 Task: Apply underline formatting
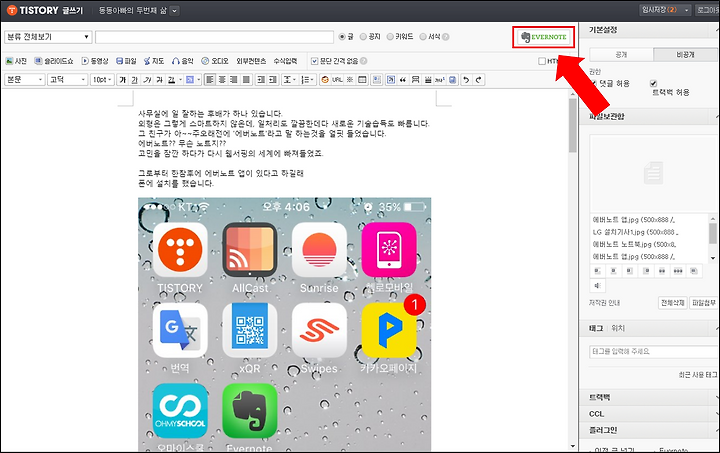coord(135,80)
